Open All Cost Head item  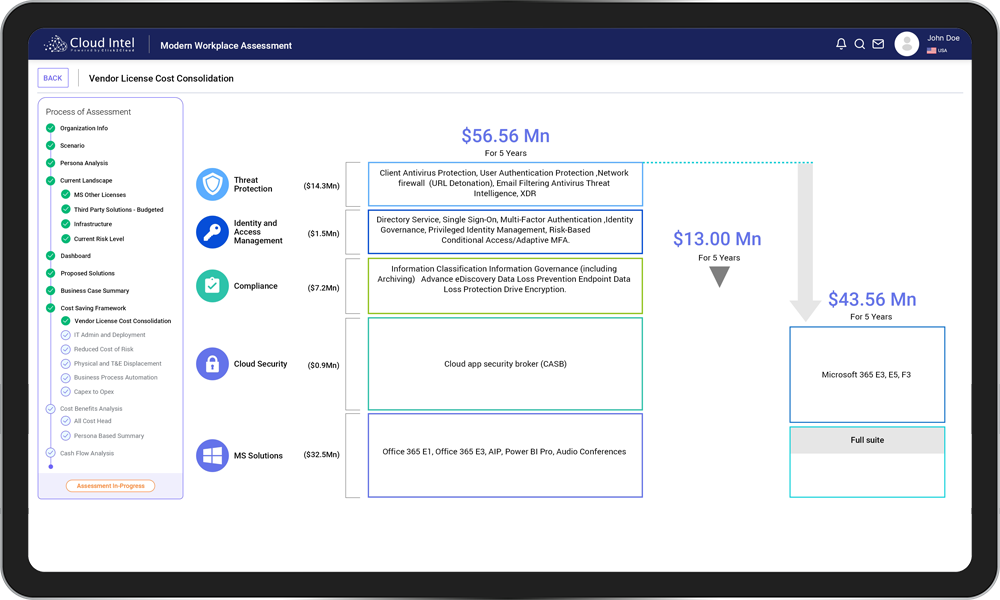pos(92,421)
